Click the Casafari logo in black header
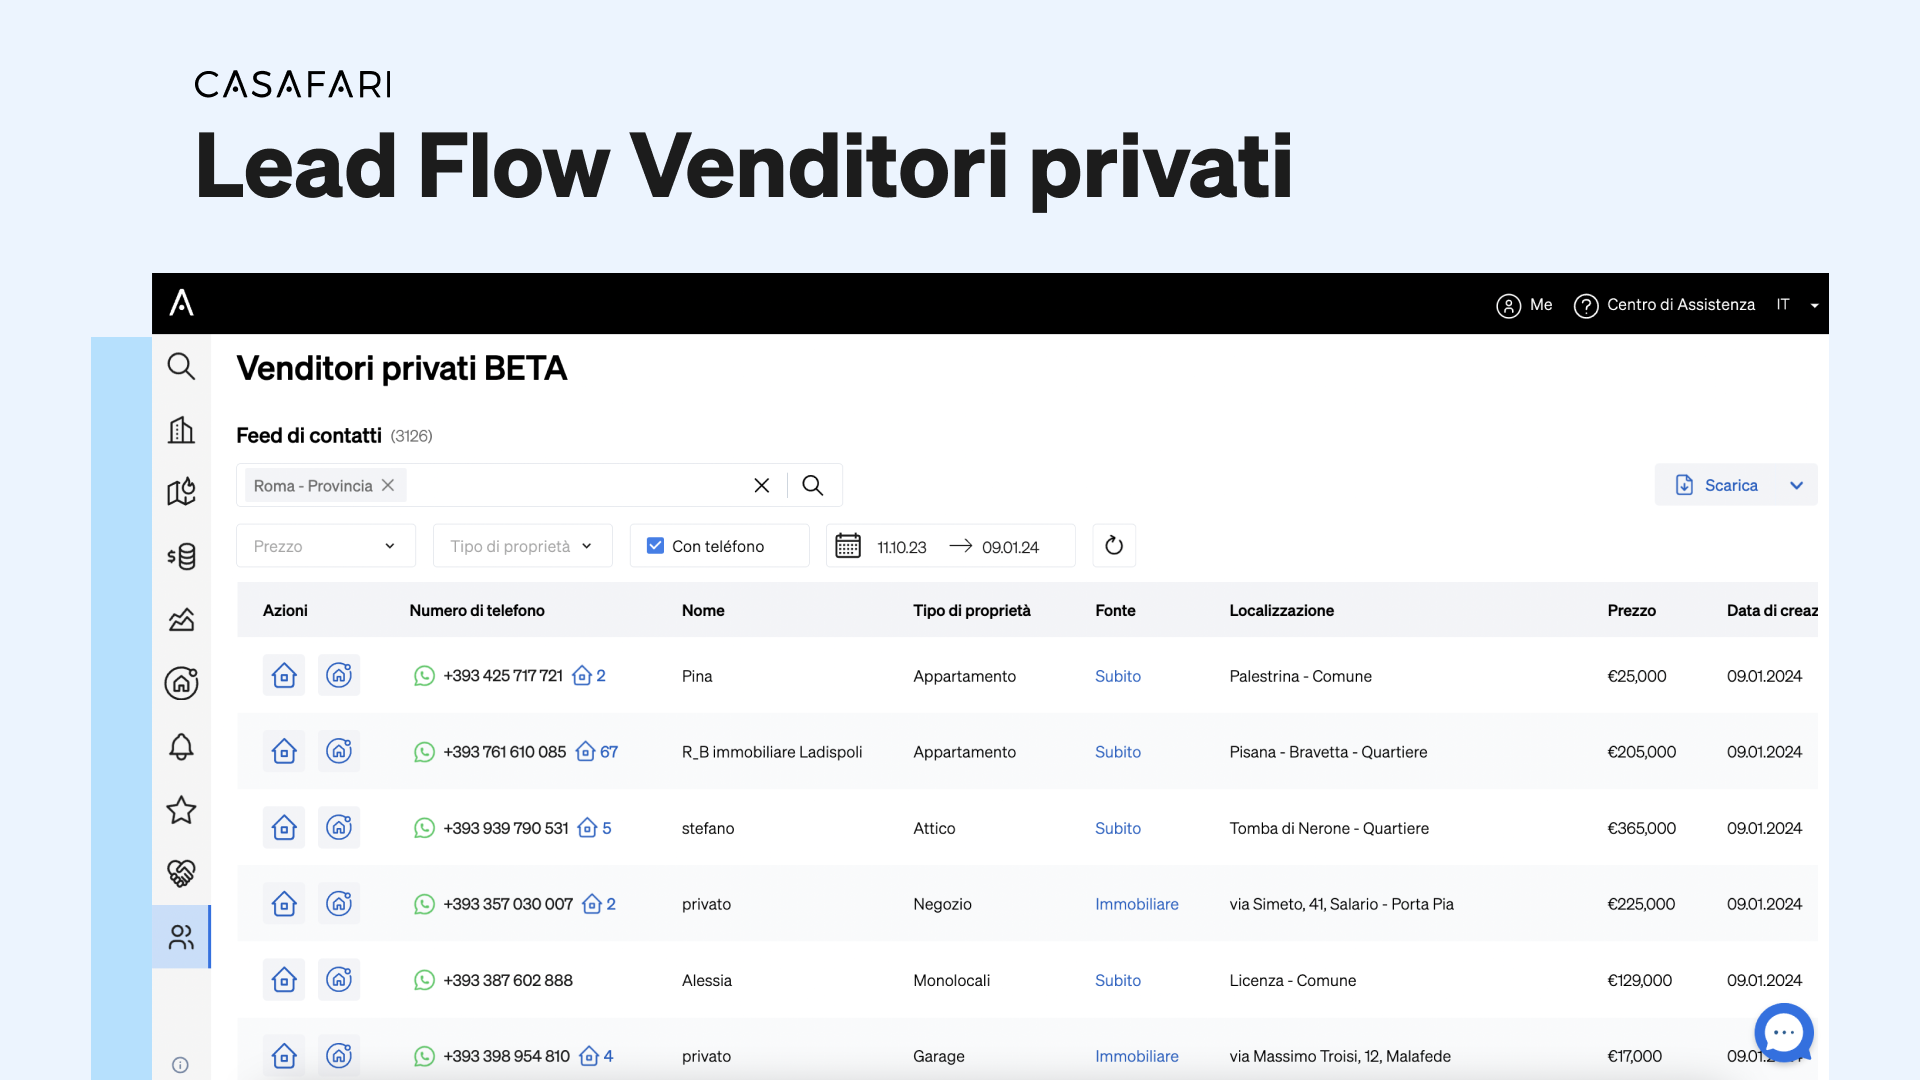The image size is (1920, 1080). pos(181,303)
